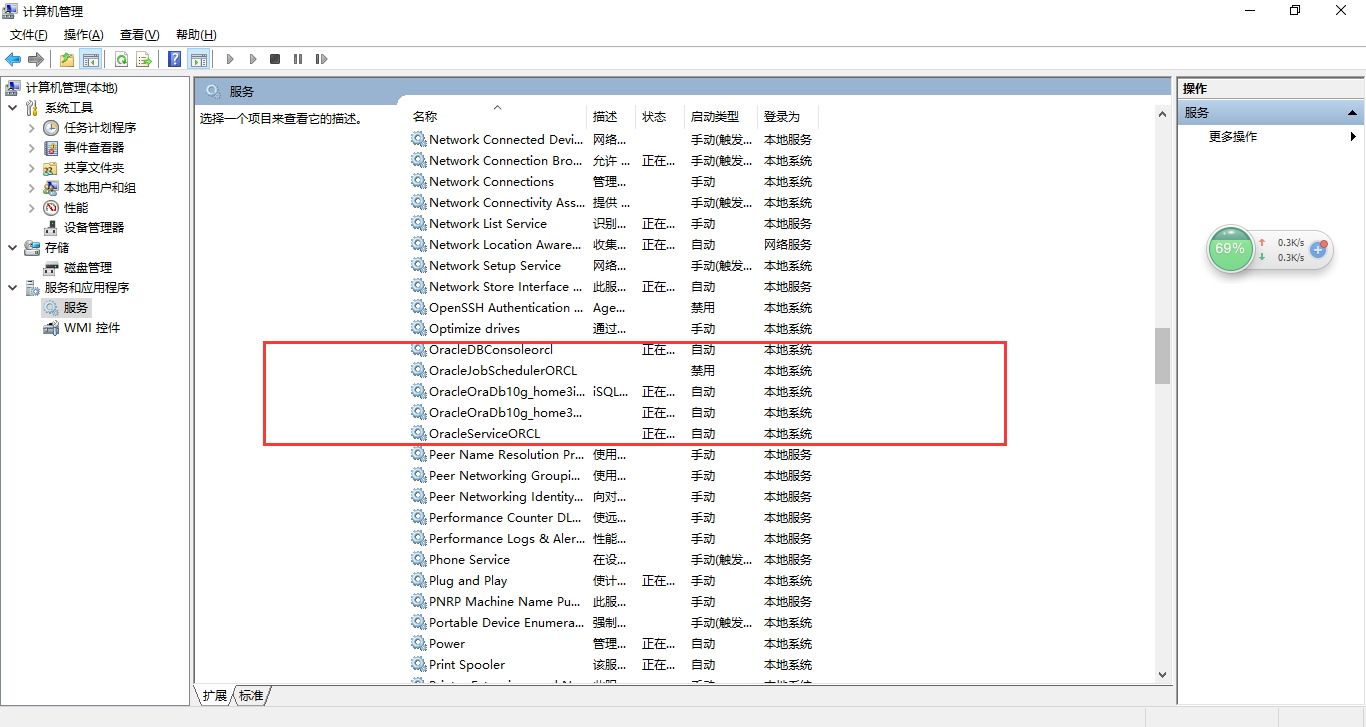This screenshot has height=727, width=1366.
Task: Click the services scrollbar down arrow
Action: pos(1162,676)
